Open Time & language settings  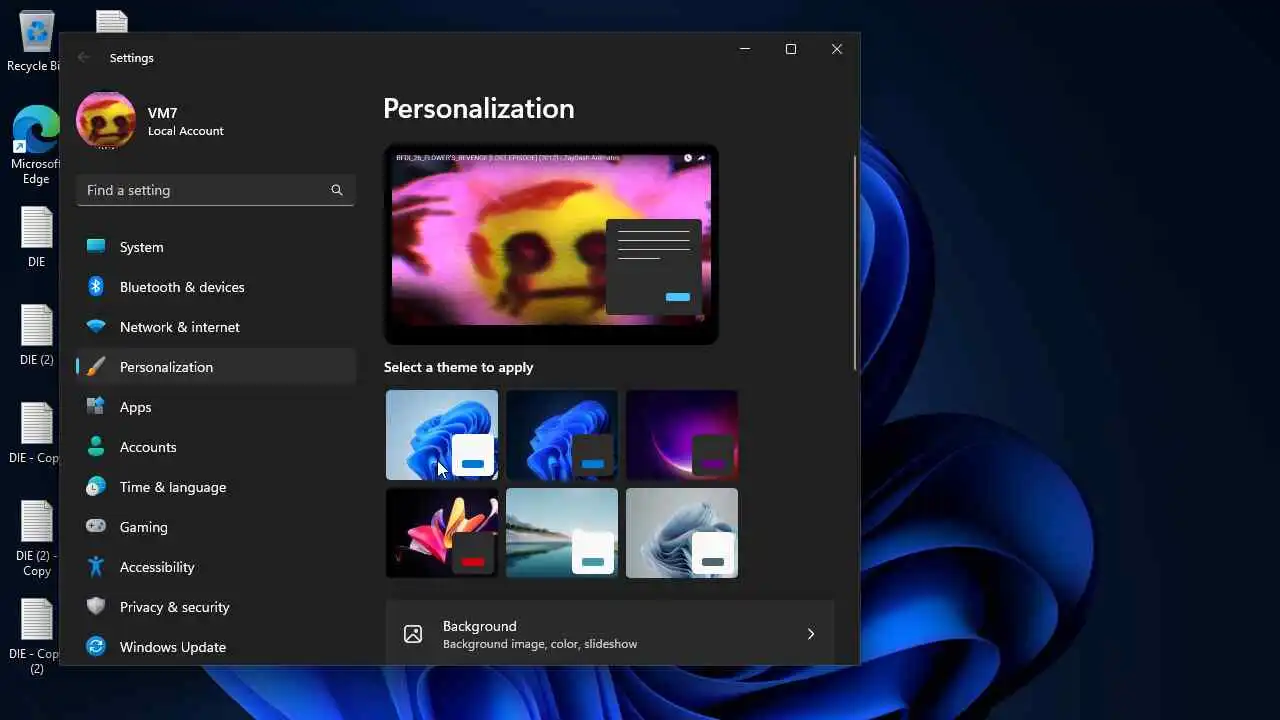point(216,487)
